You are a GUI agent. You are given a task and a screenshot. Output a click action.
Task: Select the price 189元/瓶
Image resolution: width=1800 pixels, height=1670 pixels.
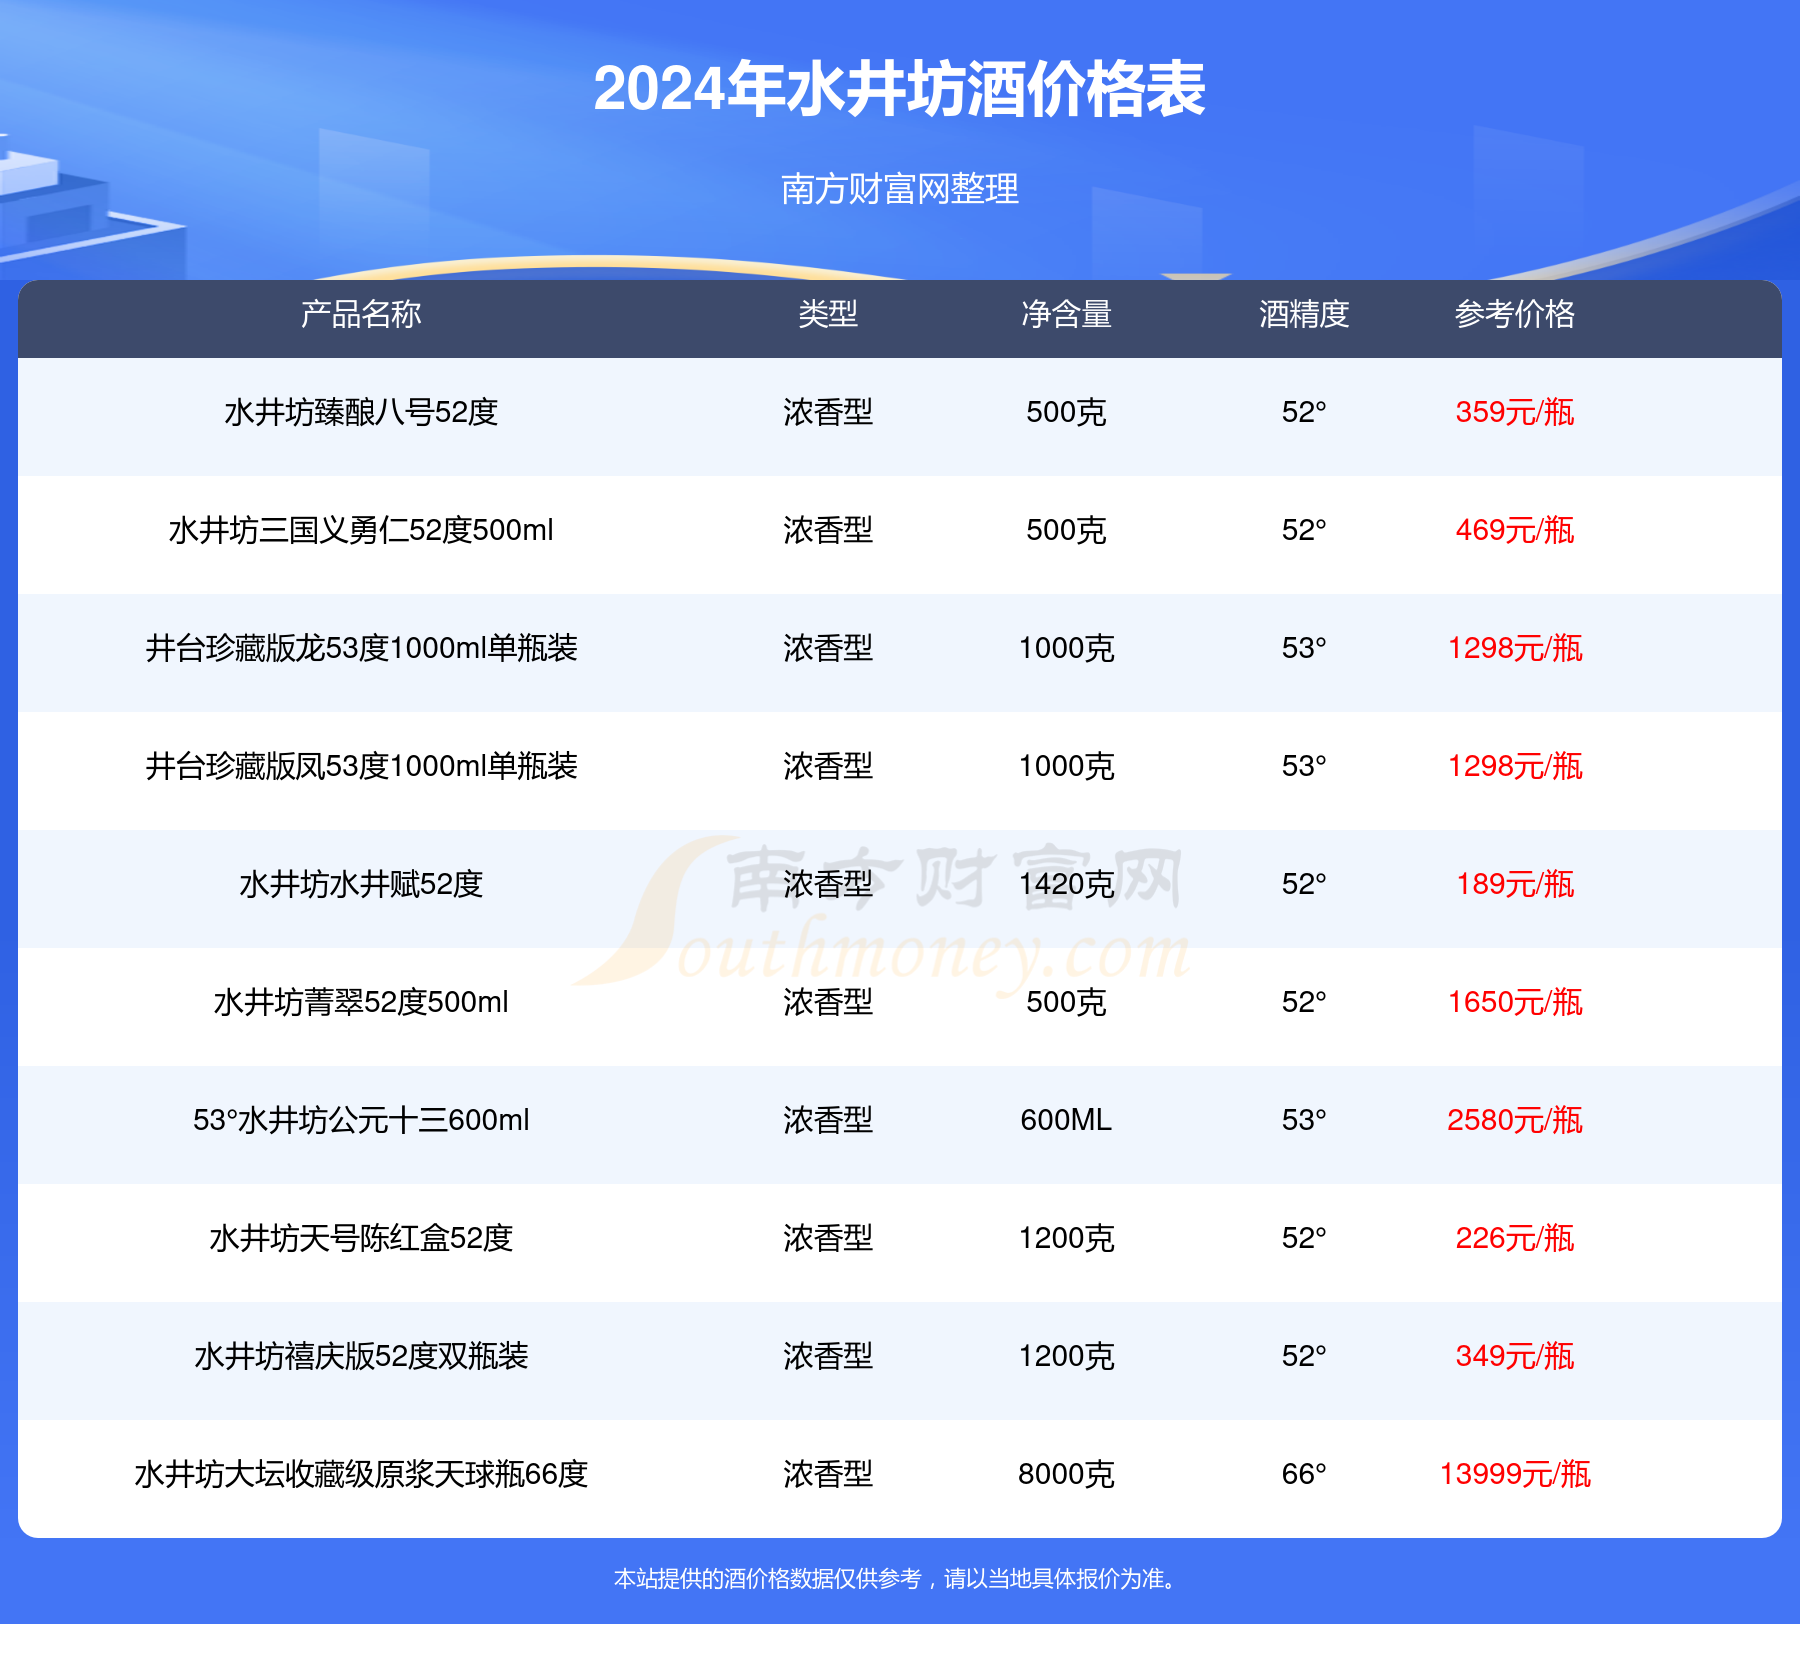click(x=1515, y=884)
